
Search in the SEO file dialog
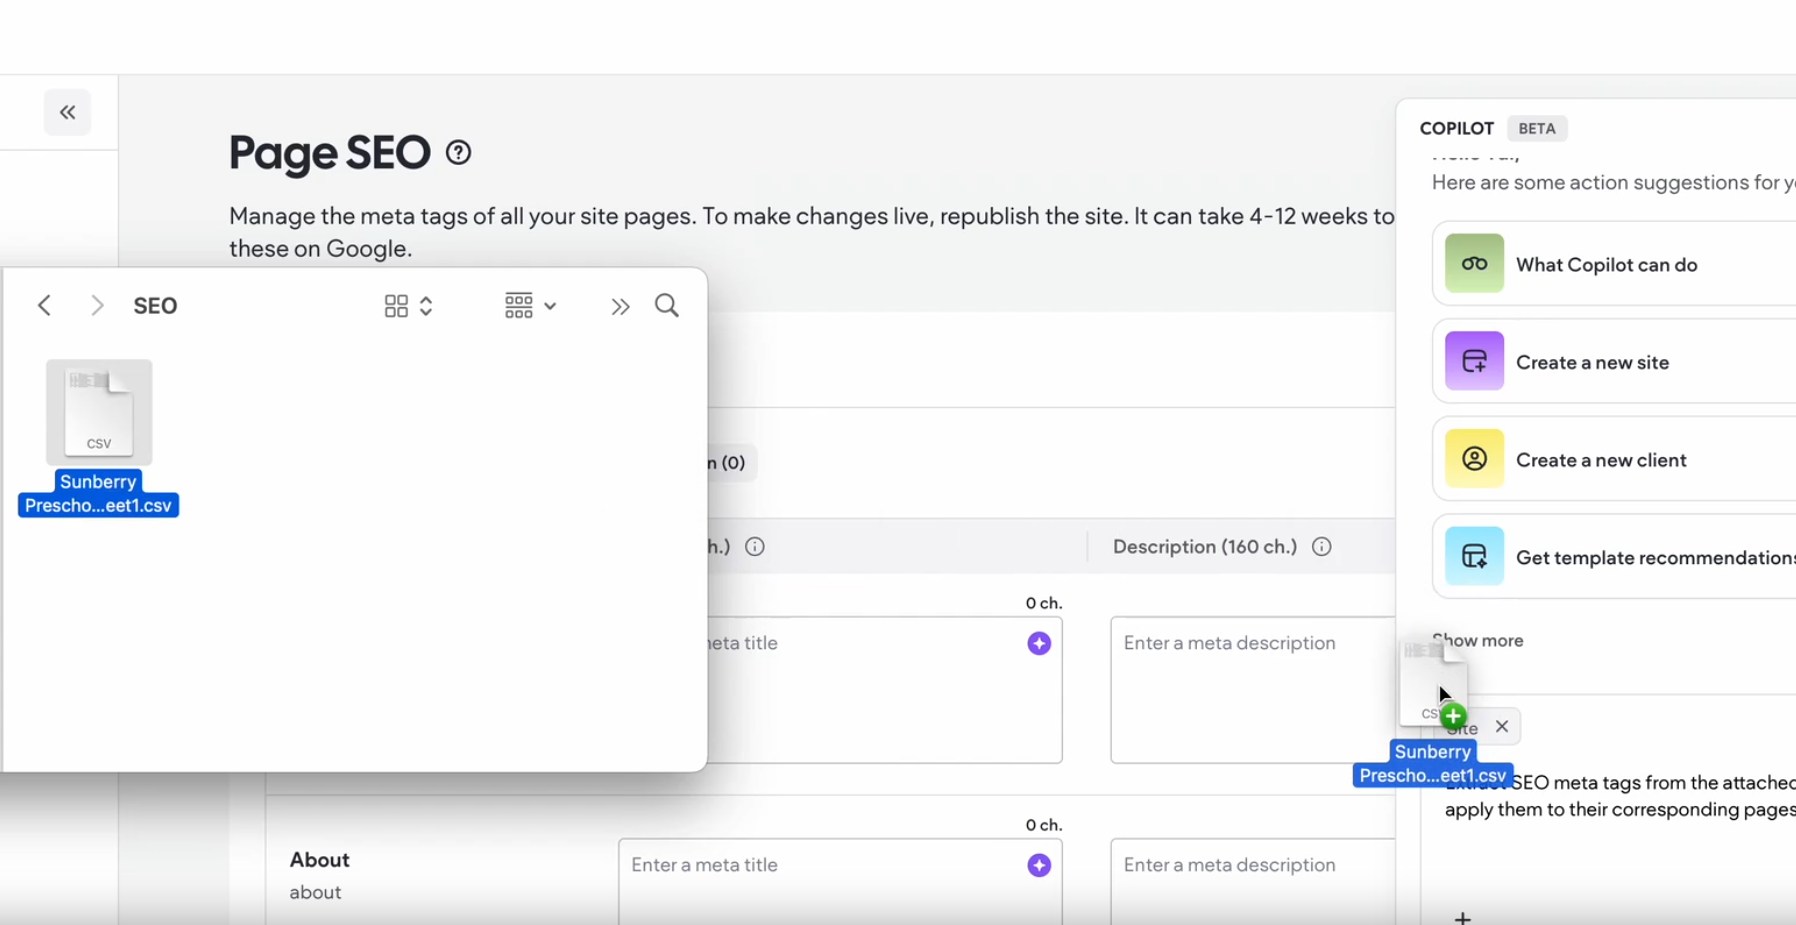coord(667,305)
